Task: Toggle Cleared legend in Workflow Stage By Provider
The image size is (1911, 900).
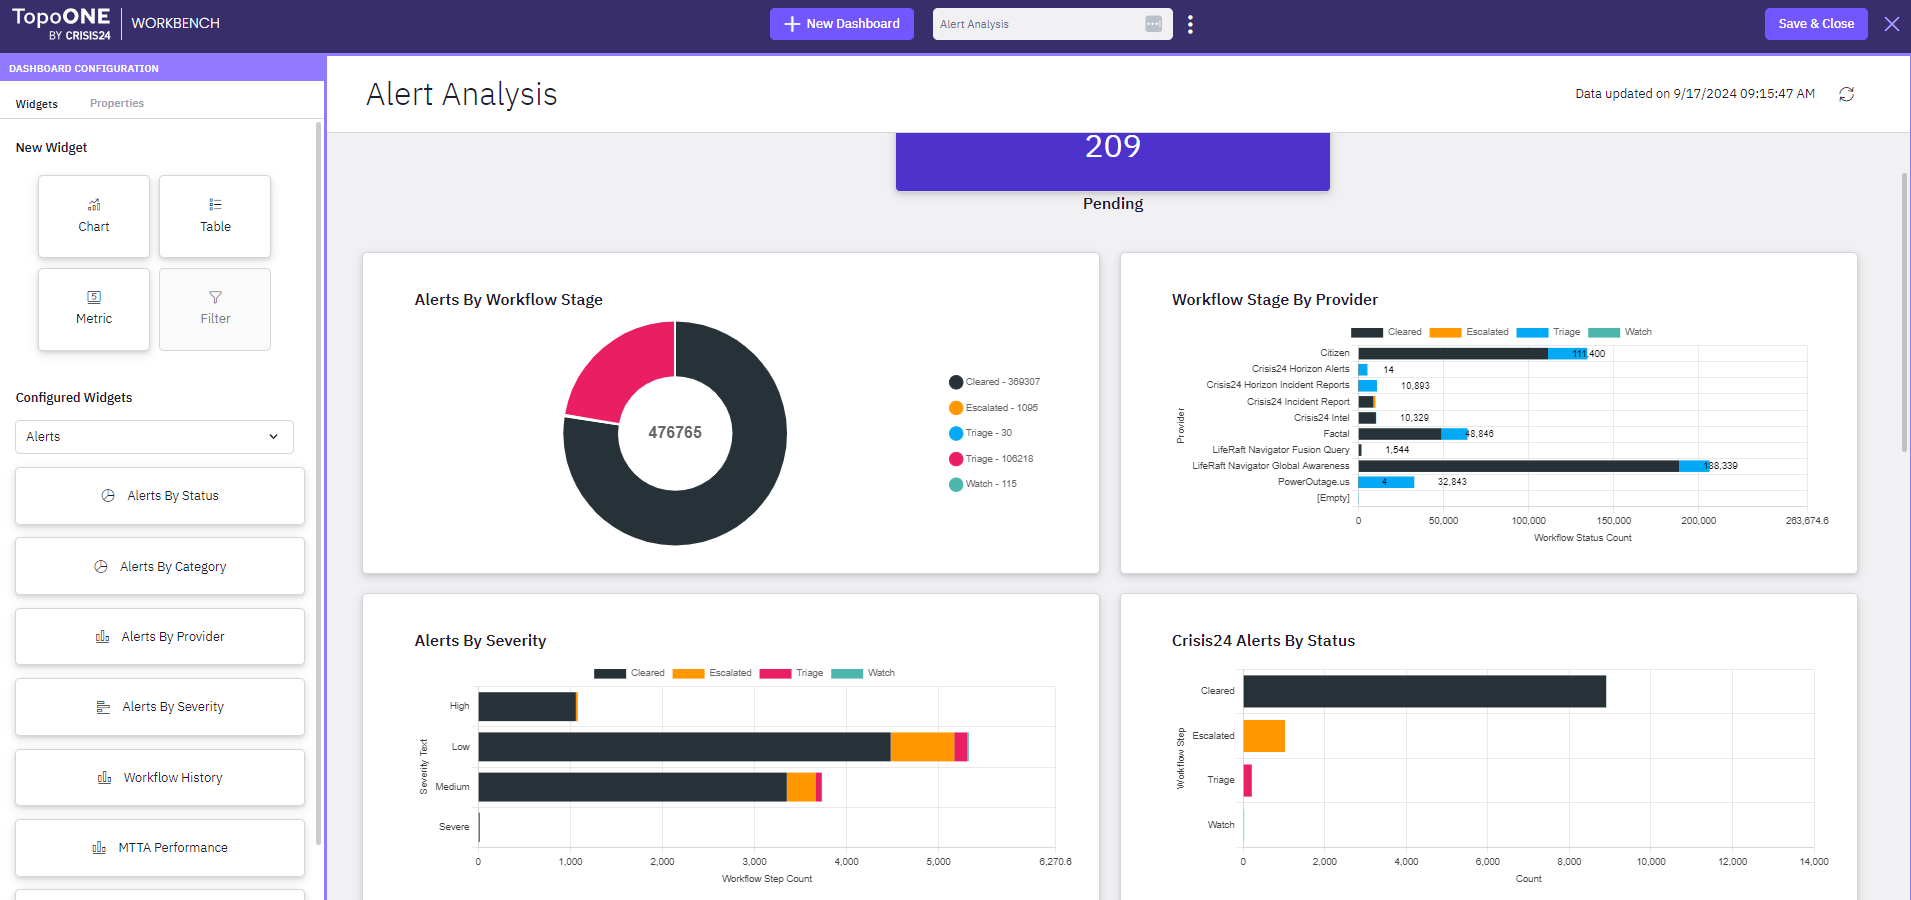Action: 1386,332
